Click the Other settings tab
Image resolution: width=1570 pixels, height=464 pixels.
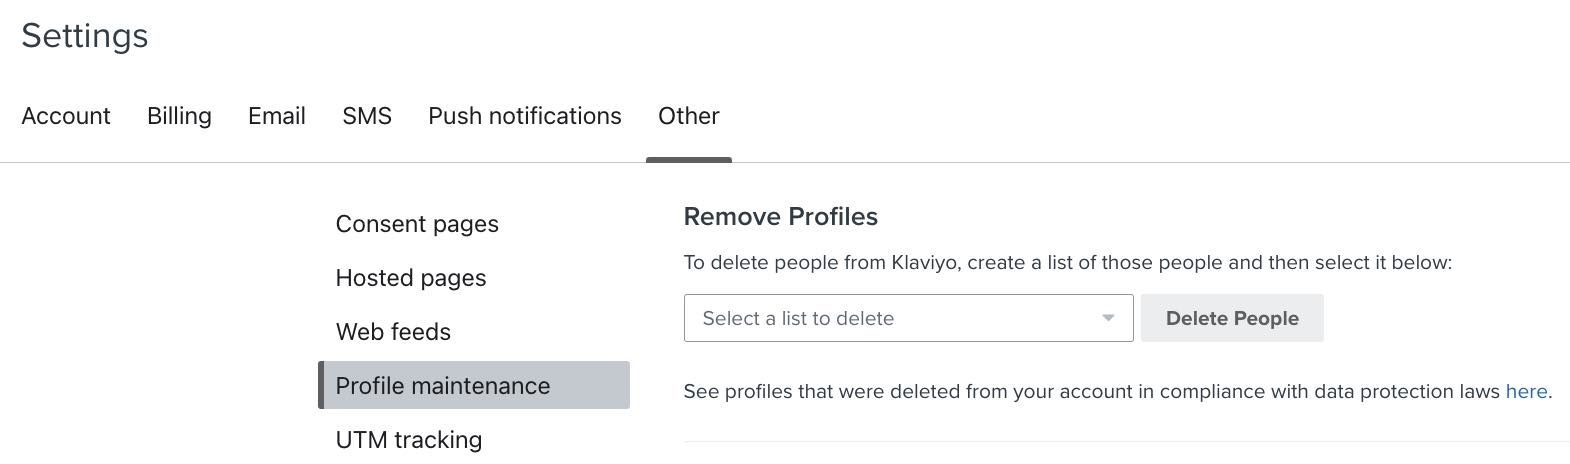(x=689, y=116)
